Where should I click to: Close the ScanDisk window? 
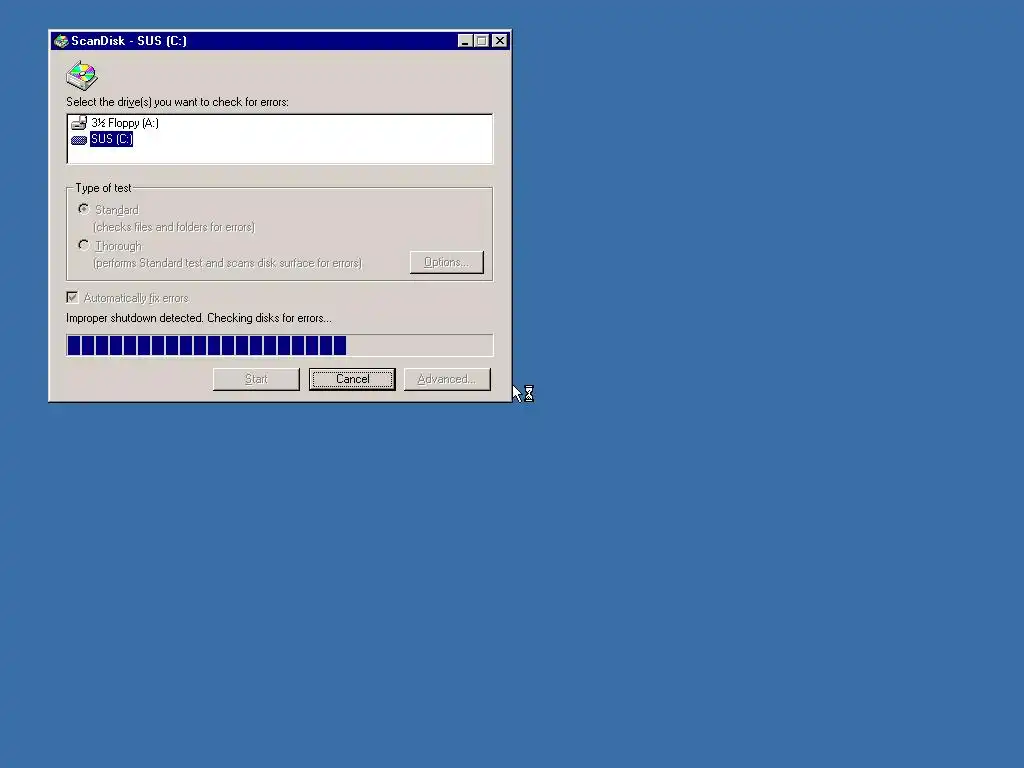pyautogui.click(x=500, y=40)
